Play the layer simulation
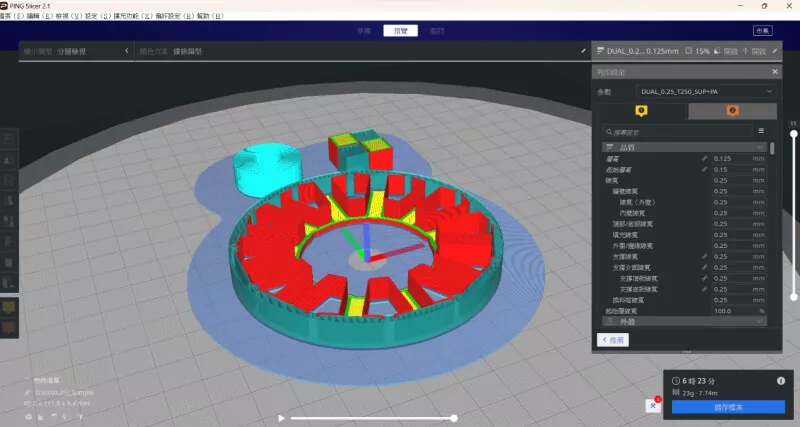The image size is (800, 427). pyautogui.click(x=281, y=418)
